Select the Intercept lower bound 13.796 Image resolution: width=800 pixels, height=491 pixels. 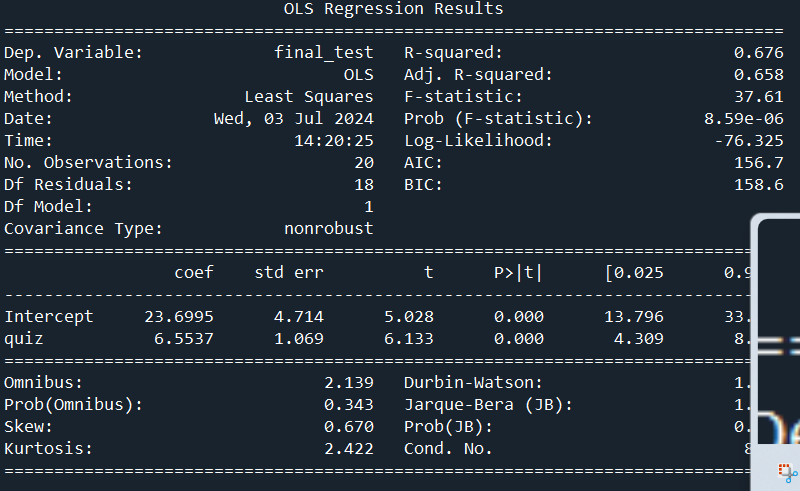point(634,316)
